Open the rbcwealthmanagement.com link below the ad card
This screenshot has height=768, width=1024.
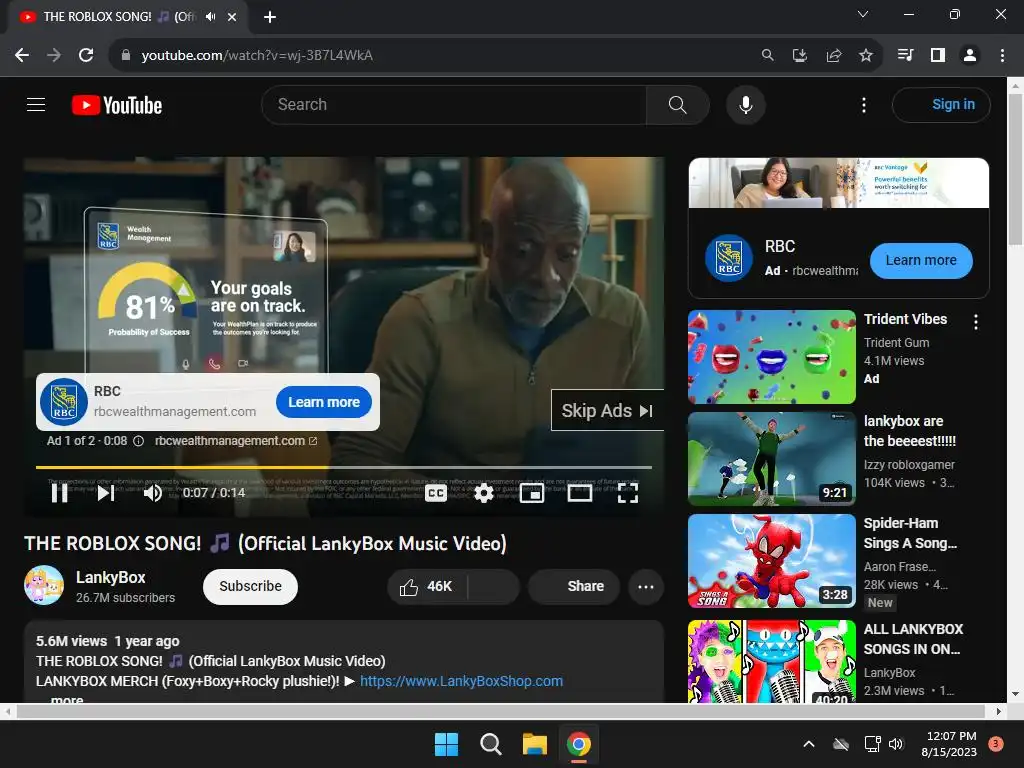point(236,441)
